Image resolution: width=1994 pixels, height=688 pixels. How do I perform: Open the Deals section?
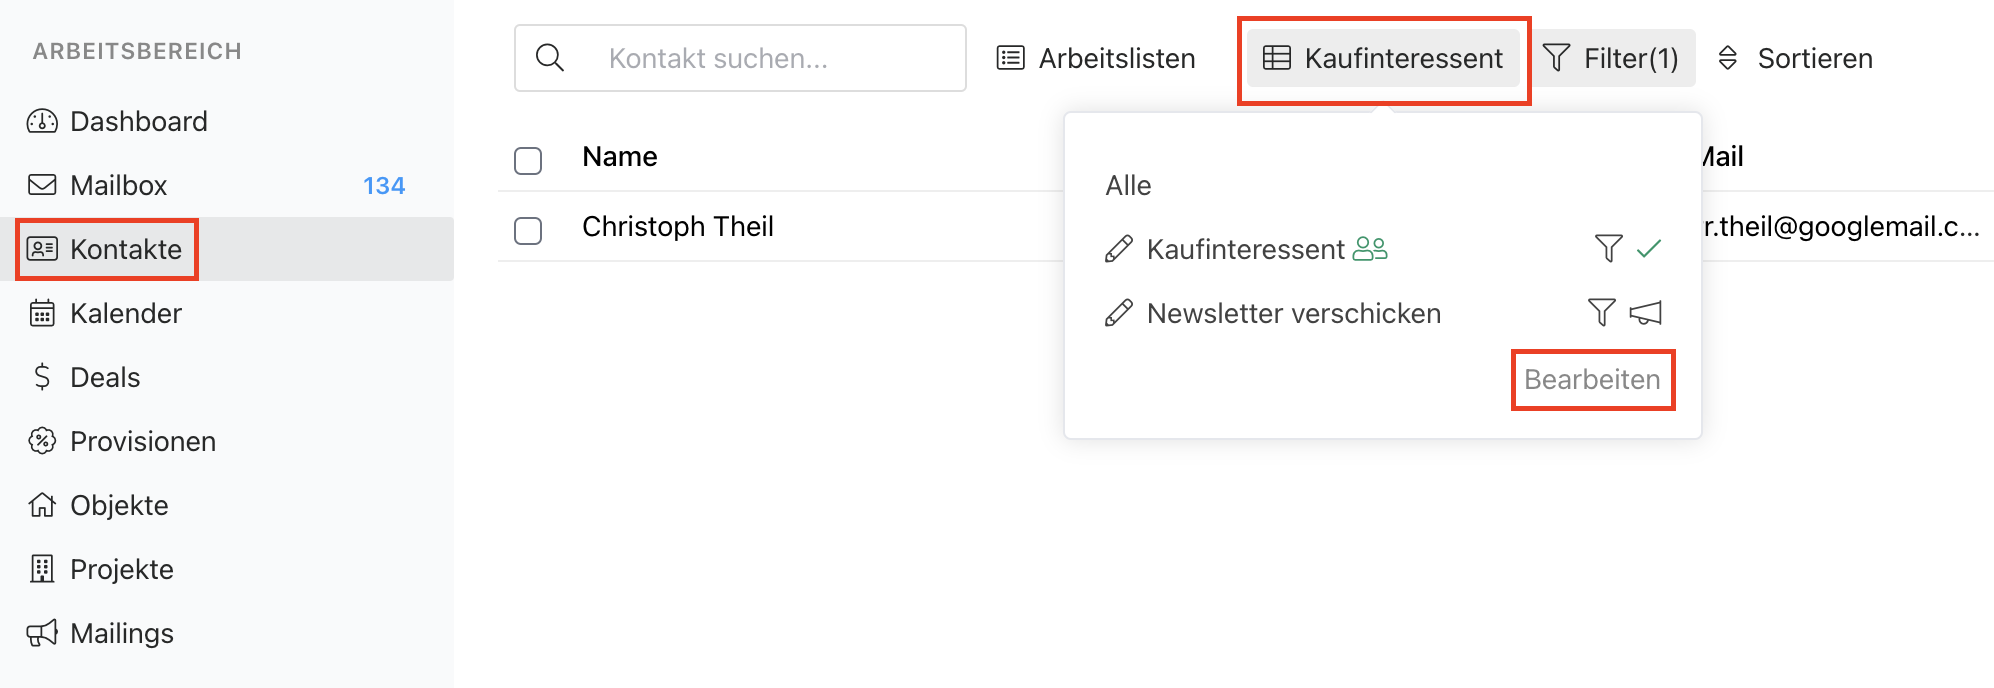(104, 377)
